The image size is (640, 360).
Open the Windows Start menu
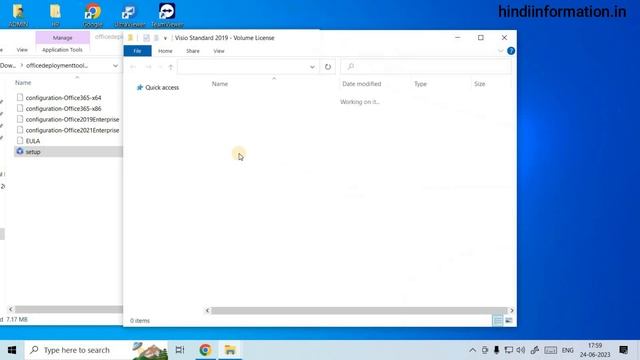pyautogui.click(x=12, y=350)
